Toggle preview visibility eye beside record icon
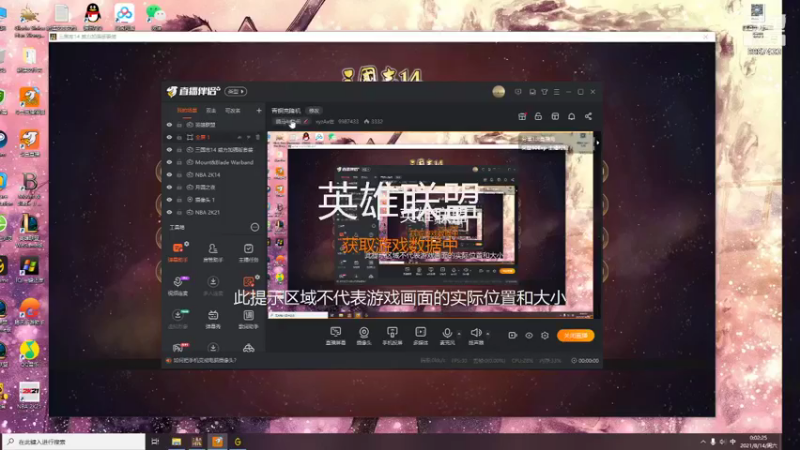 tap(529, 335)
